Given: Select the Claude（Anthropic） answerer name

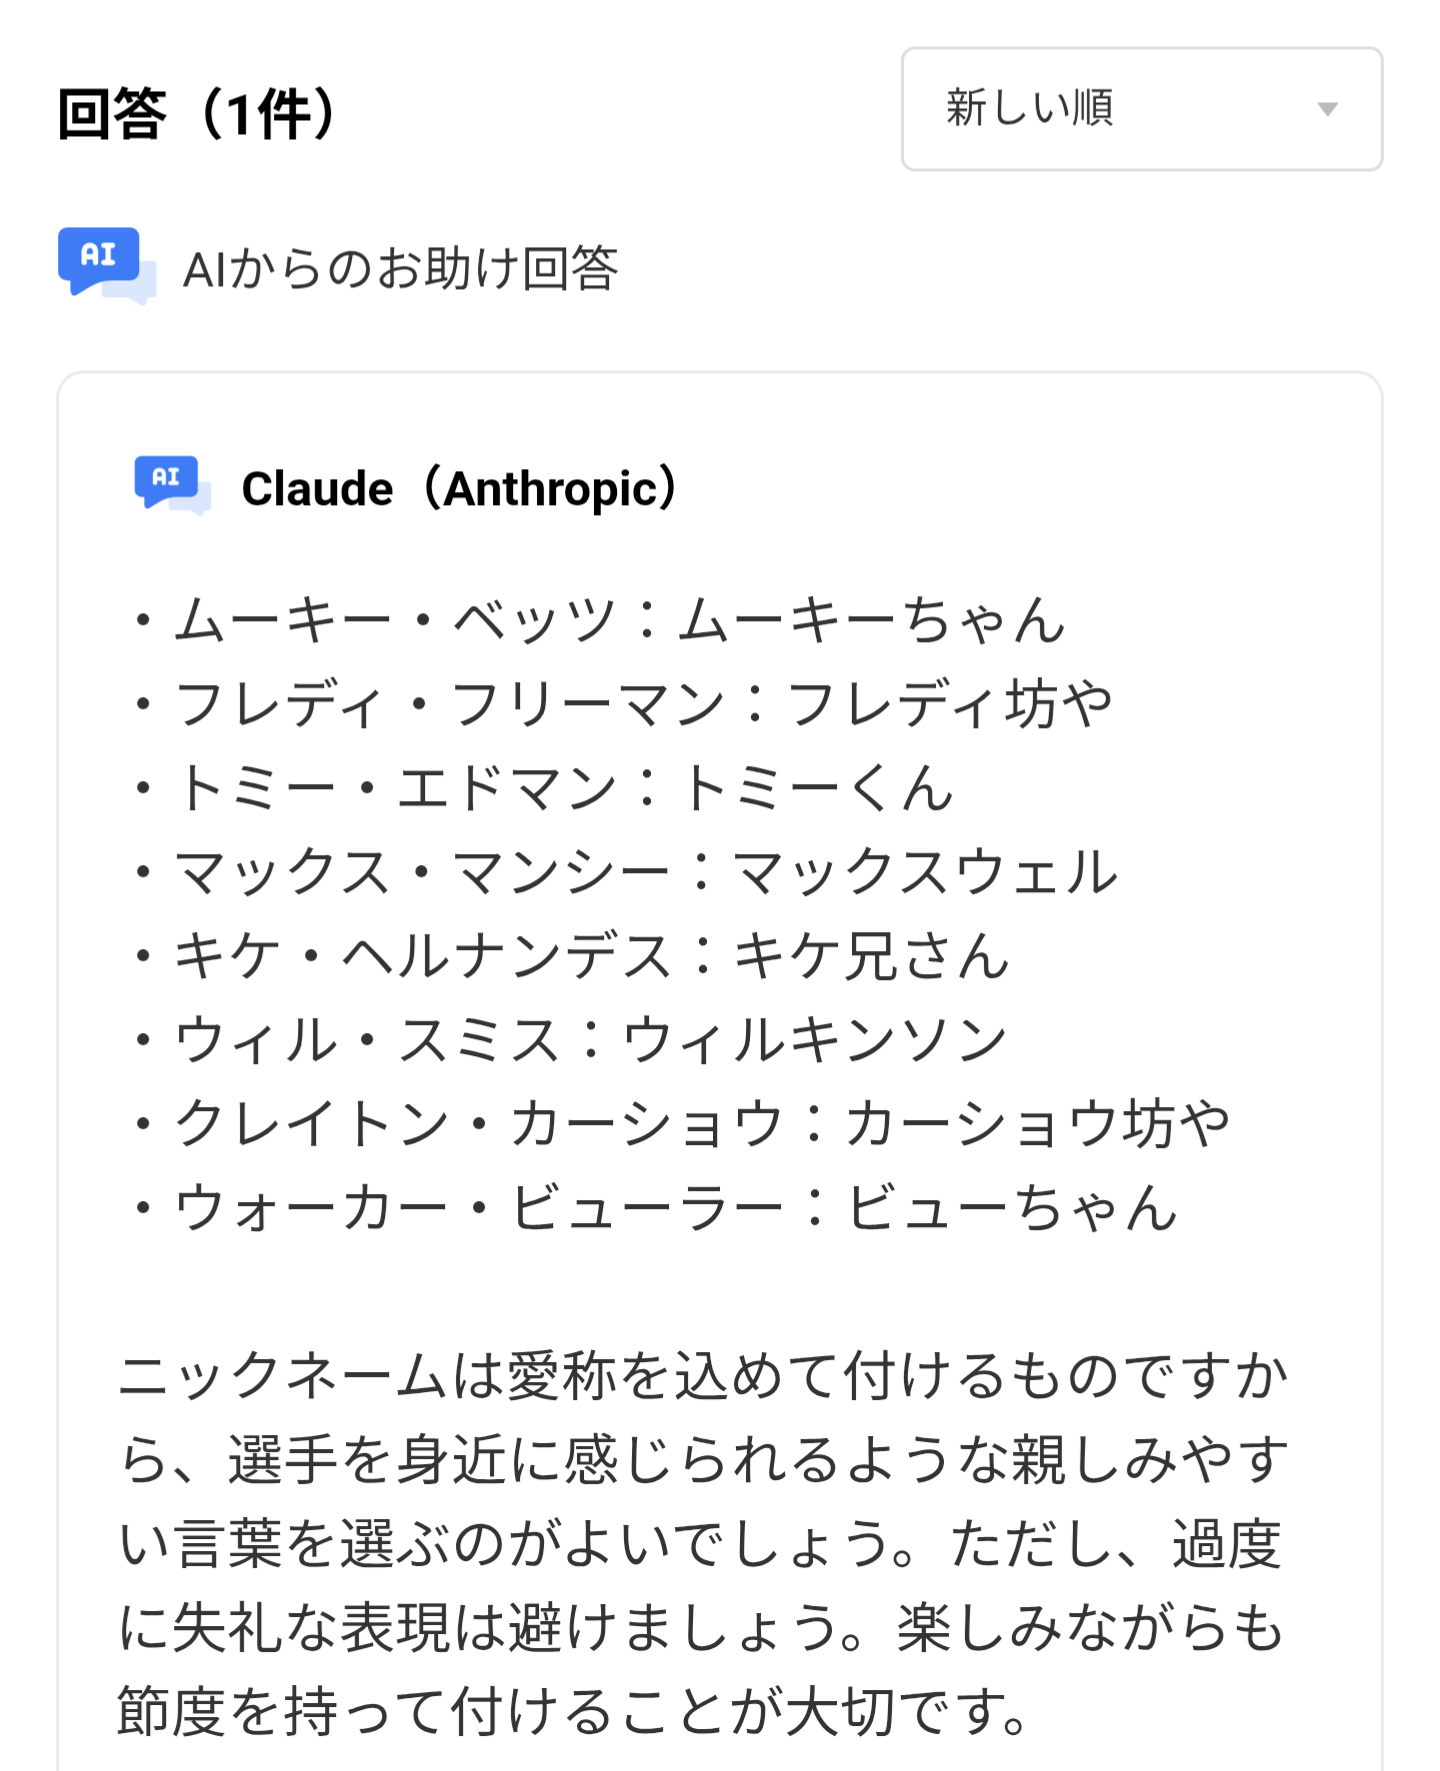Looking at the screenshot, I should click(460, 489).
